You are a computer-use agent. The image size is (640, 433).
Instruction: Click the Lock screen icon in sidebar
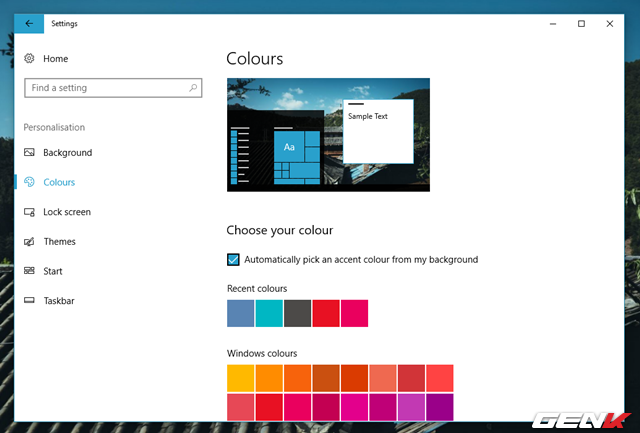click(x=29, y=212)
